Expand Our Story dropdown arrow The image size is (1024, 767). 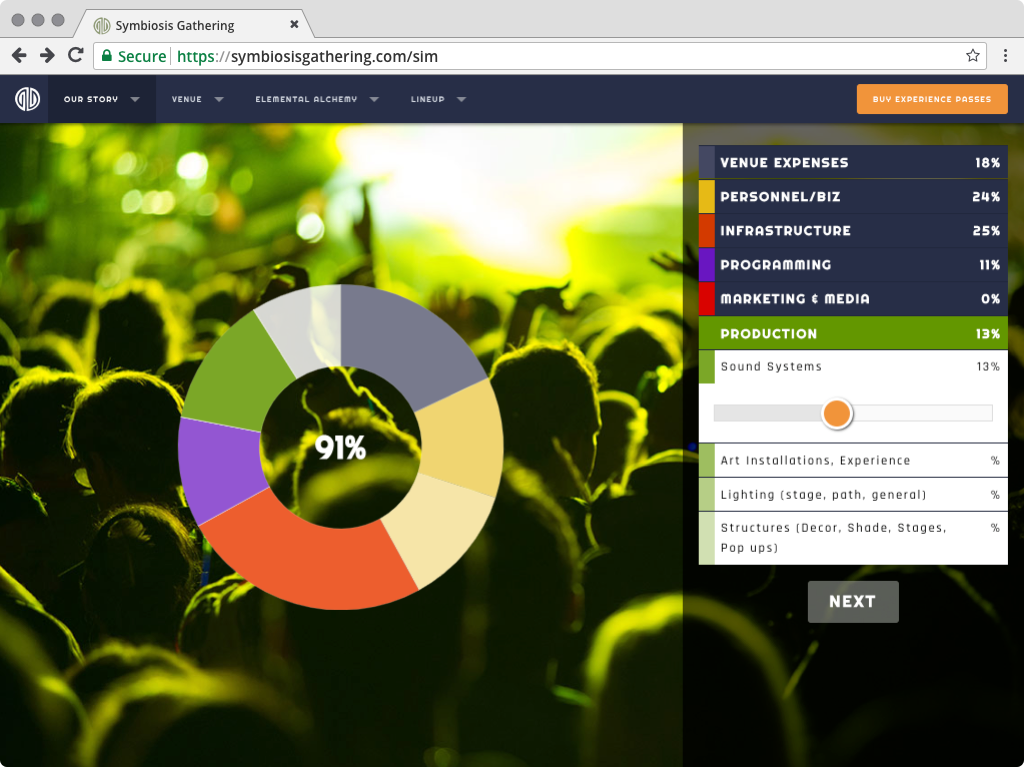135,99
